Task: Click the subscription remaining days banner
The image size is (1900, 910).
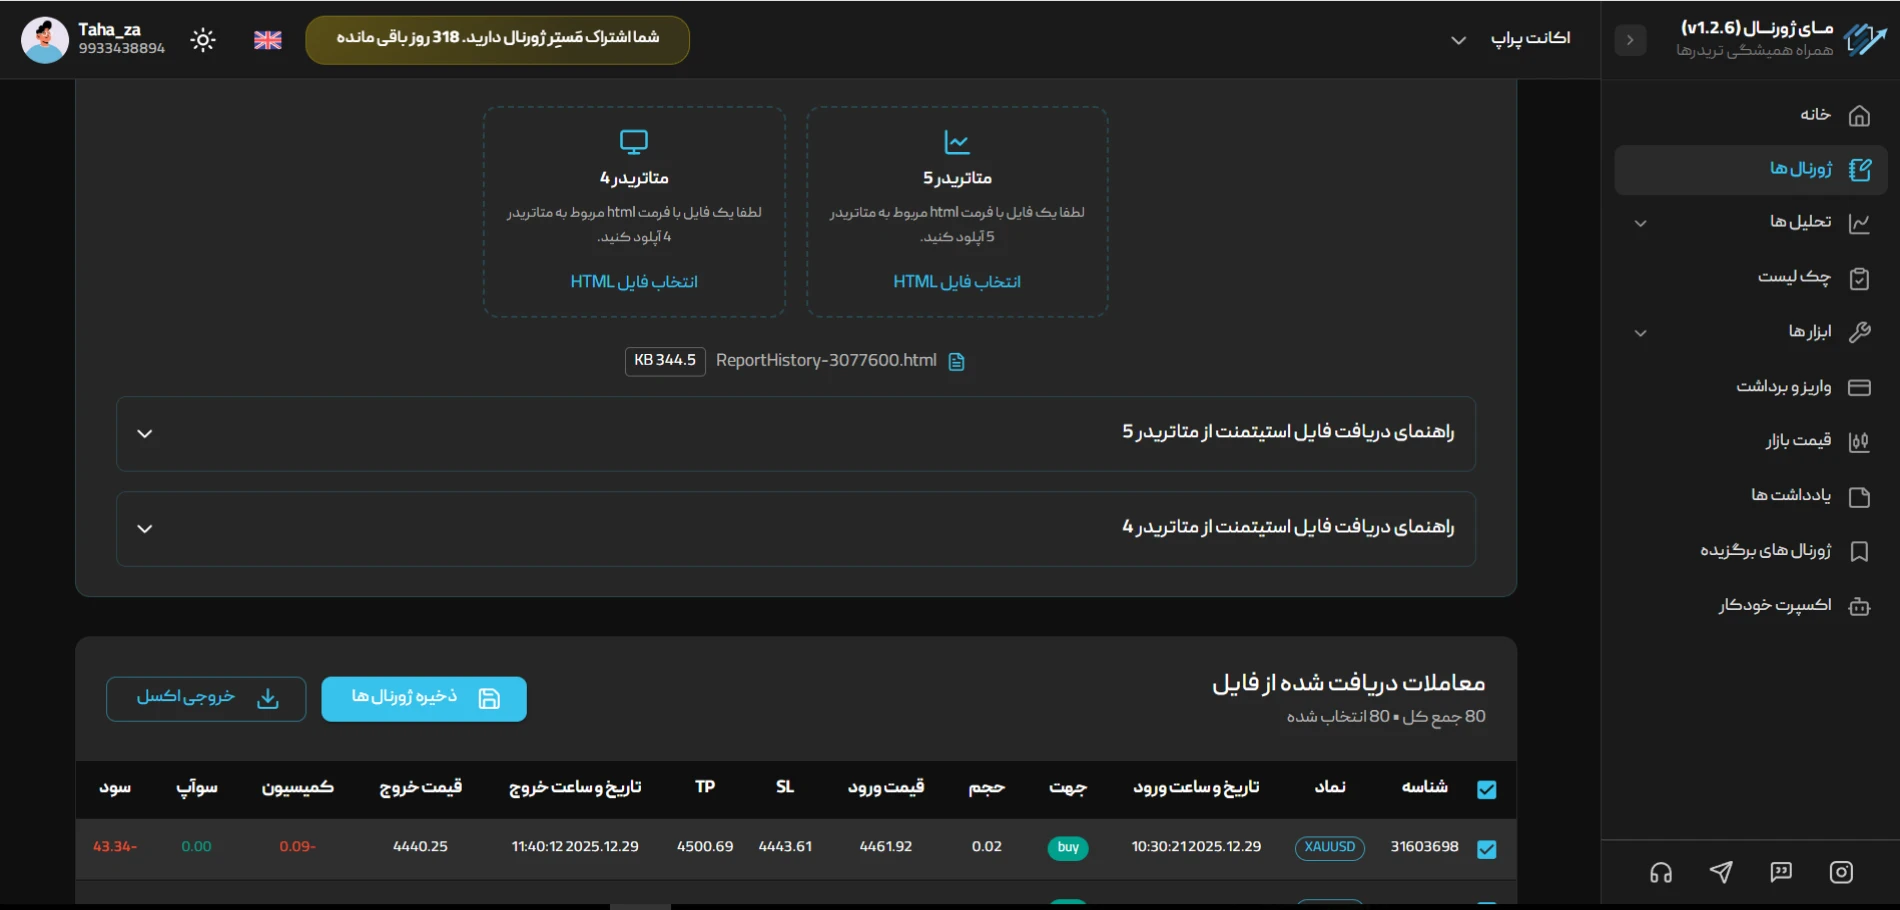Action: 497,40
